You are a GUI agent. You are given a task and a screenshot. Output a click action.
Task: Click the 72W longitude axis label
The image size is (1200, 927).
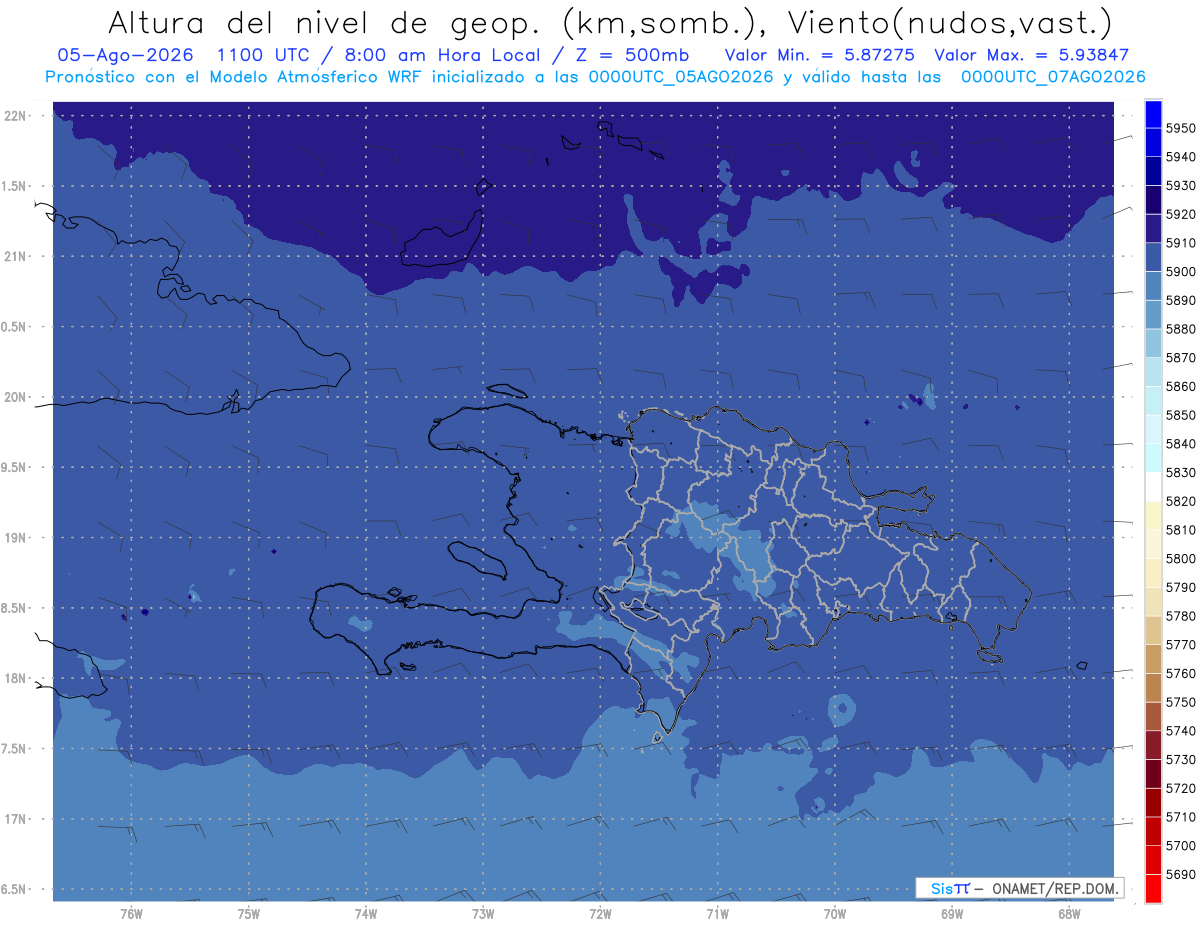[x=600, y=913]
